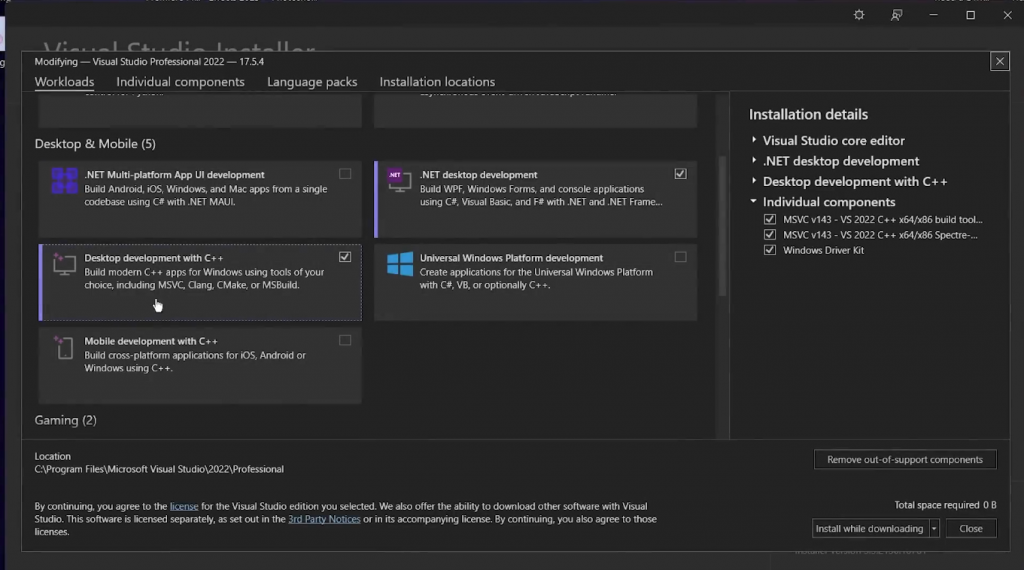Open installer settings gear icon
The image size is (1024, 570).
click(x=858, y=15)
